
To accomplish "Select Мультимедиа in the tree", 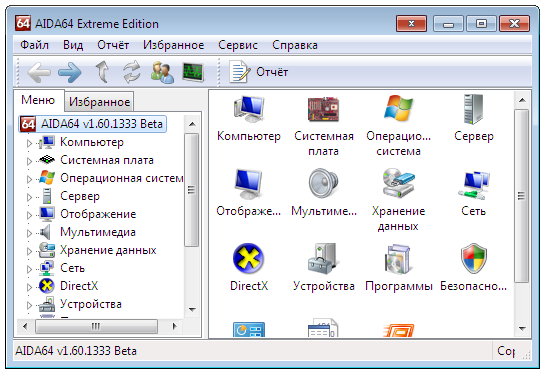I will [98, 232].
